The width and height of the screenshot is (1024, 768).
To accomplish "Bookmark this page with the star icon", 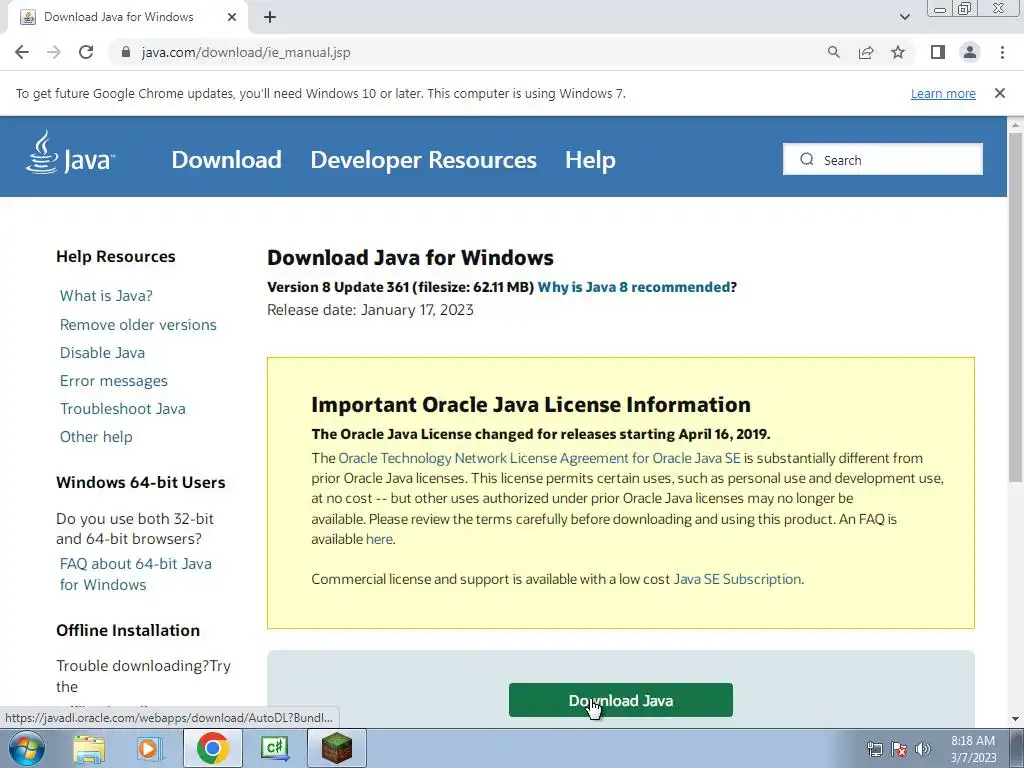I will tap(898, 52).
